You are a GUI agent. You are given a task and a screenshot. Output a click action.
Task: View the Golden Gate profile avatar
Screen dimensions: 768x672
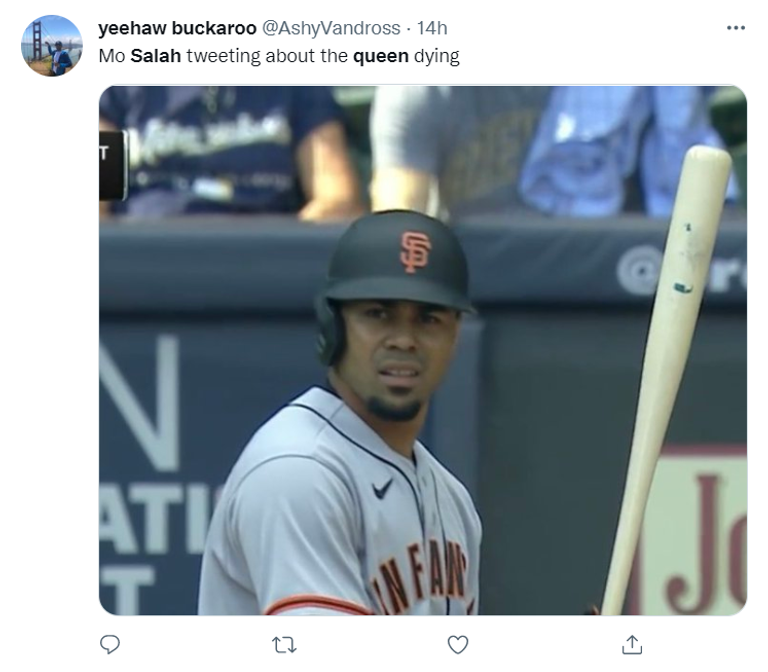[51, 46]
